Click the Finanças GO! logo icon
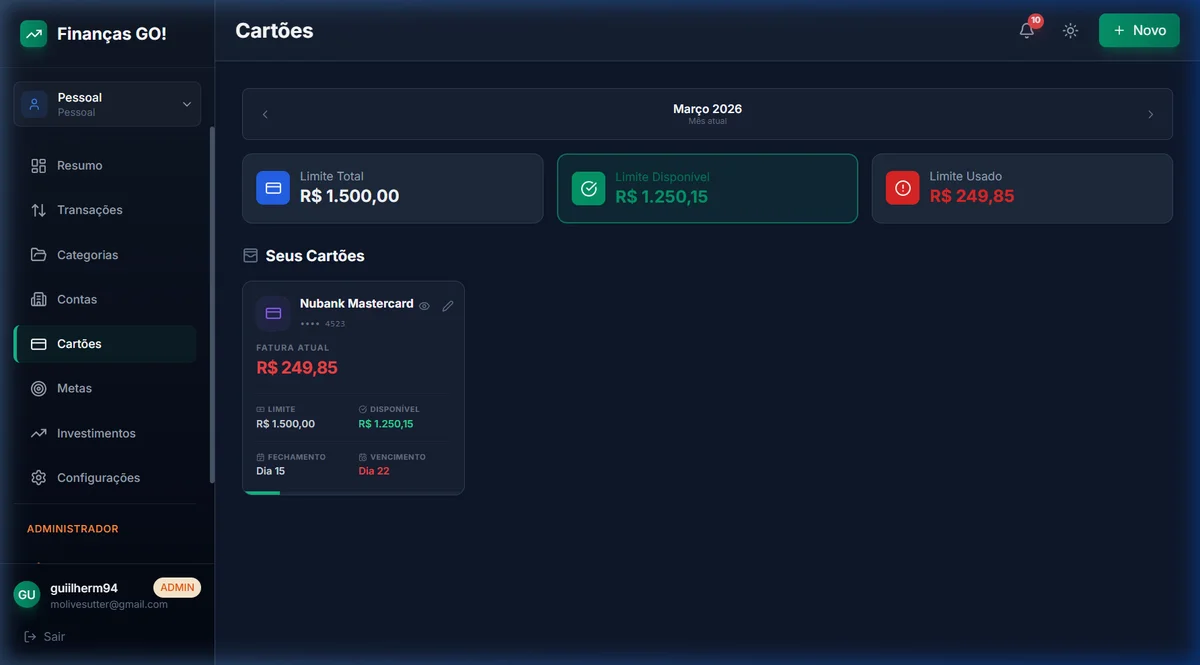Screen dimensions: 1200x665 tap(34, 34)
